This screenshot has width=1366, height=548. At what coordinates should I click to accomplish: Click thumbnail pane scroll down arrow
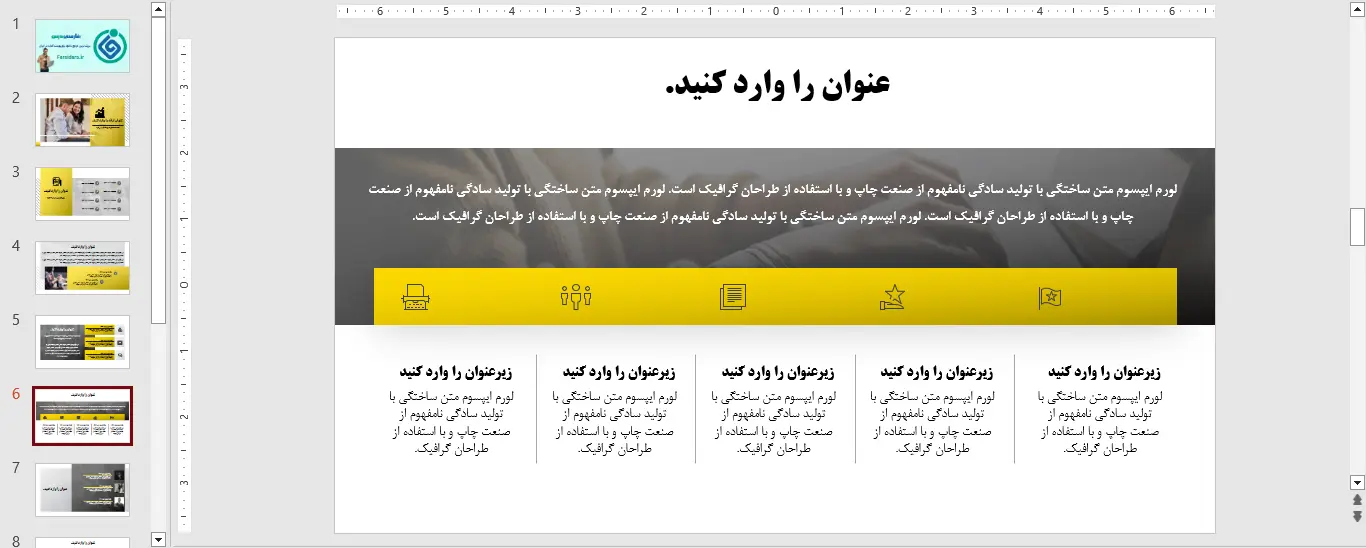pos(158,540)
